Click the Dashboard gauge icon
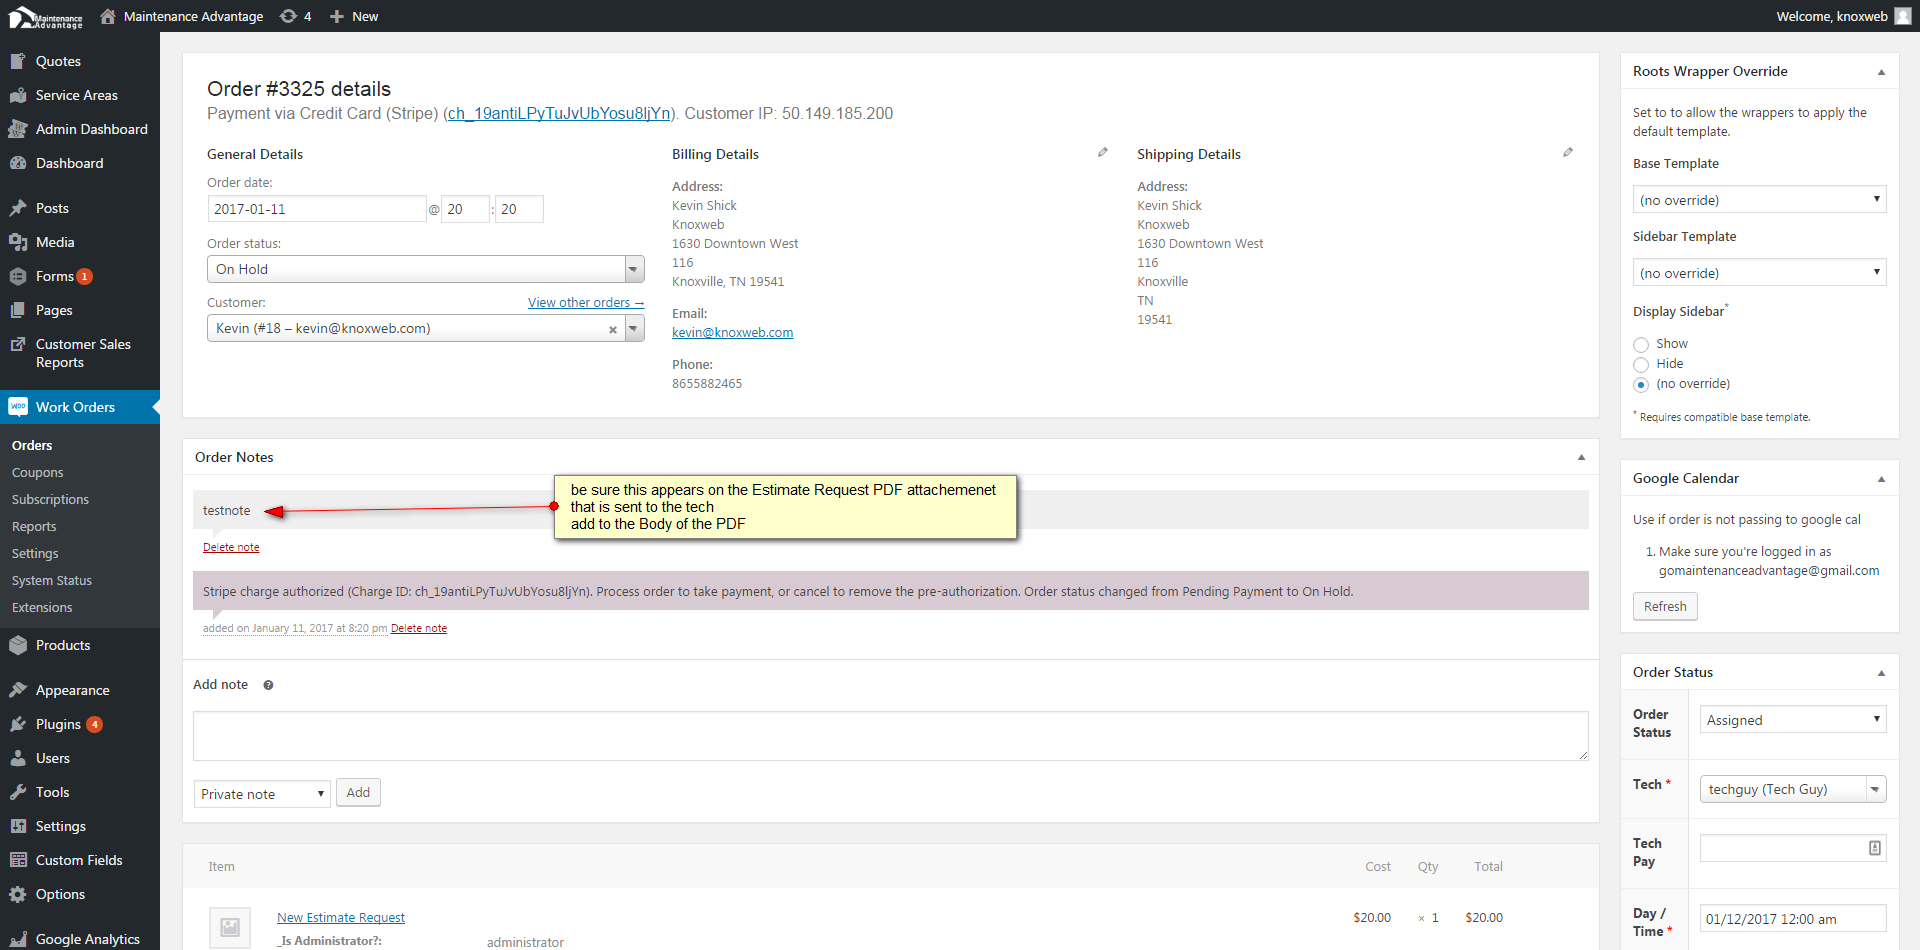The image size is (1920, 950). click(x=17, y=163)
